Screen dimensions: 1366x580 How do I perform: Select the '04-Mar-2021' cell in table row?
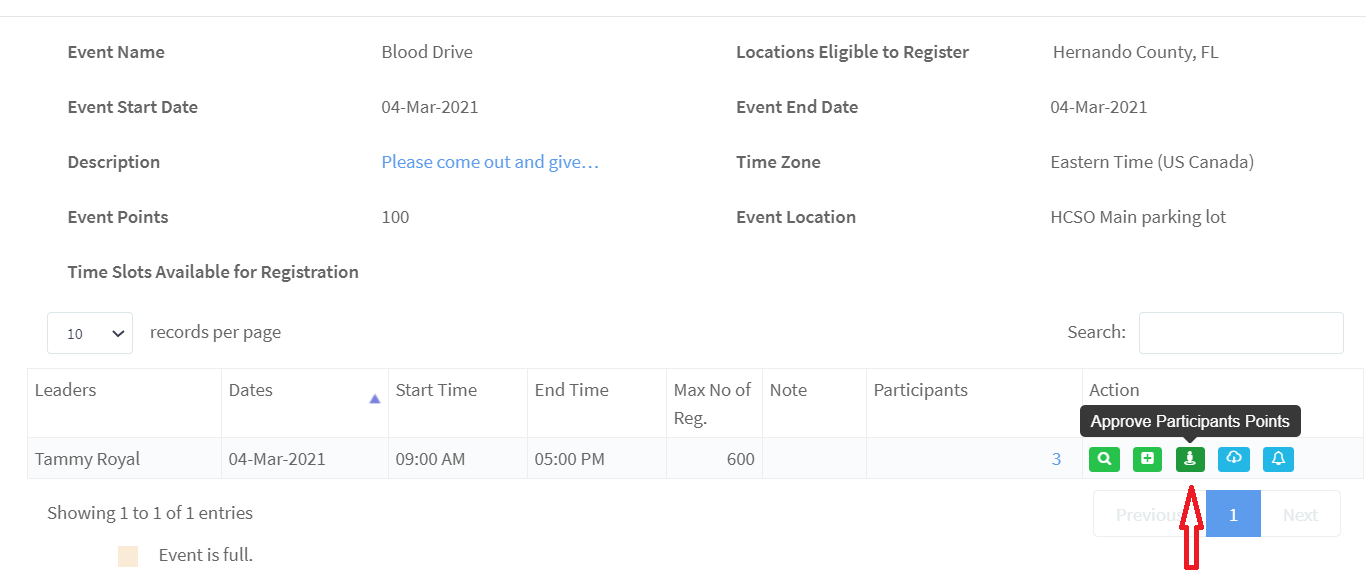(304, 459)
